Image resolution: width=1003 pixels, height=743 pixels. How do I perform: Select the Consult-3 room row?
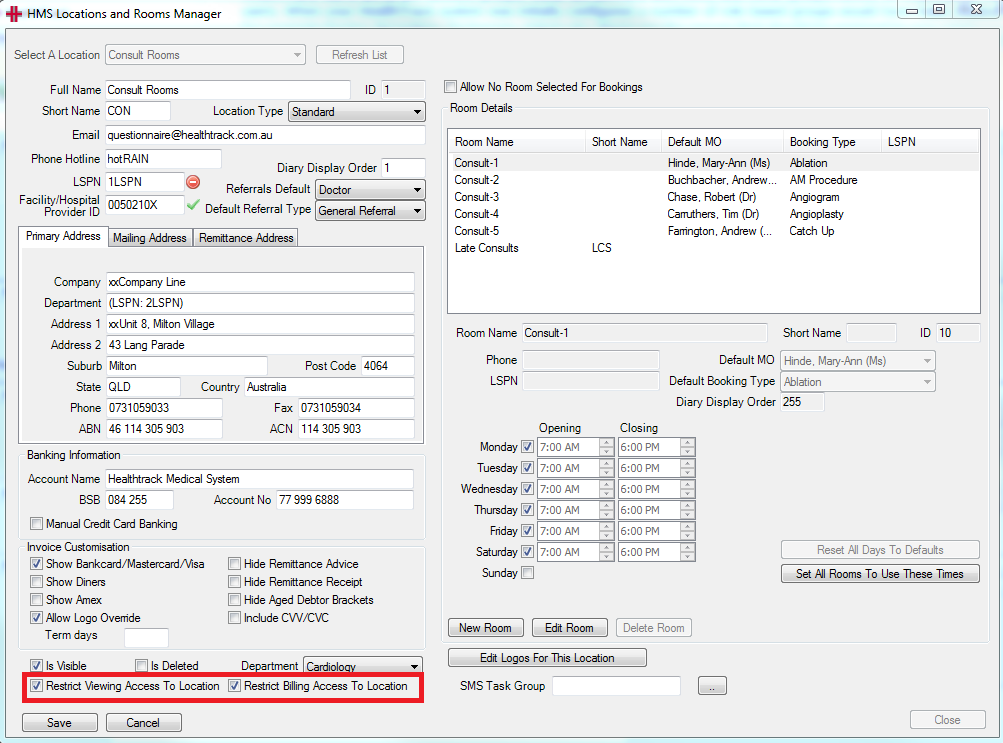(x=713, y=197)
